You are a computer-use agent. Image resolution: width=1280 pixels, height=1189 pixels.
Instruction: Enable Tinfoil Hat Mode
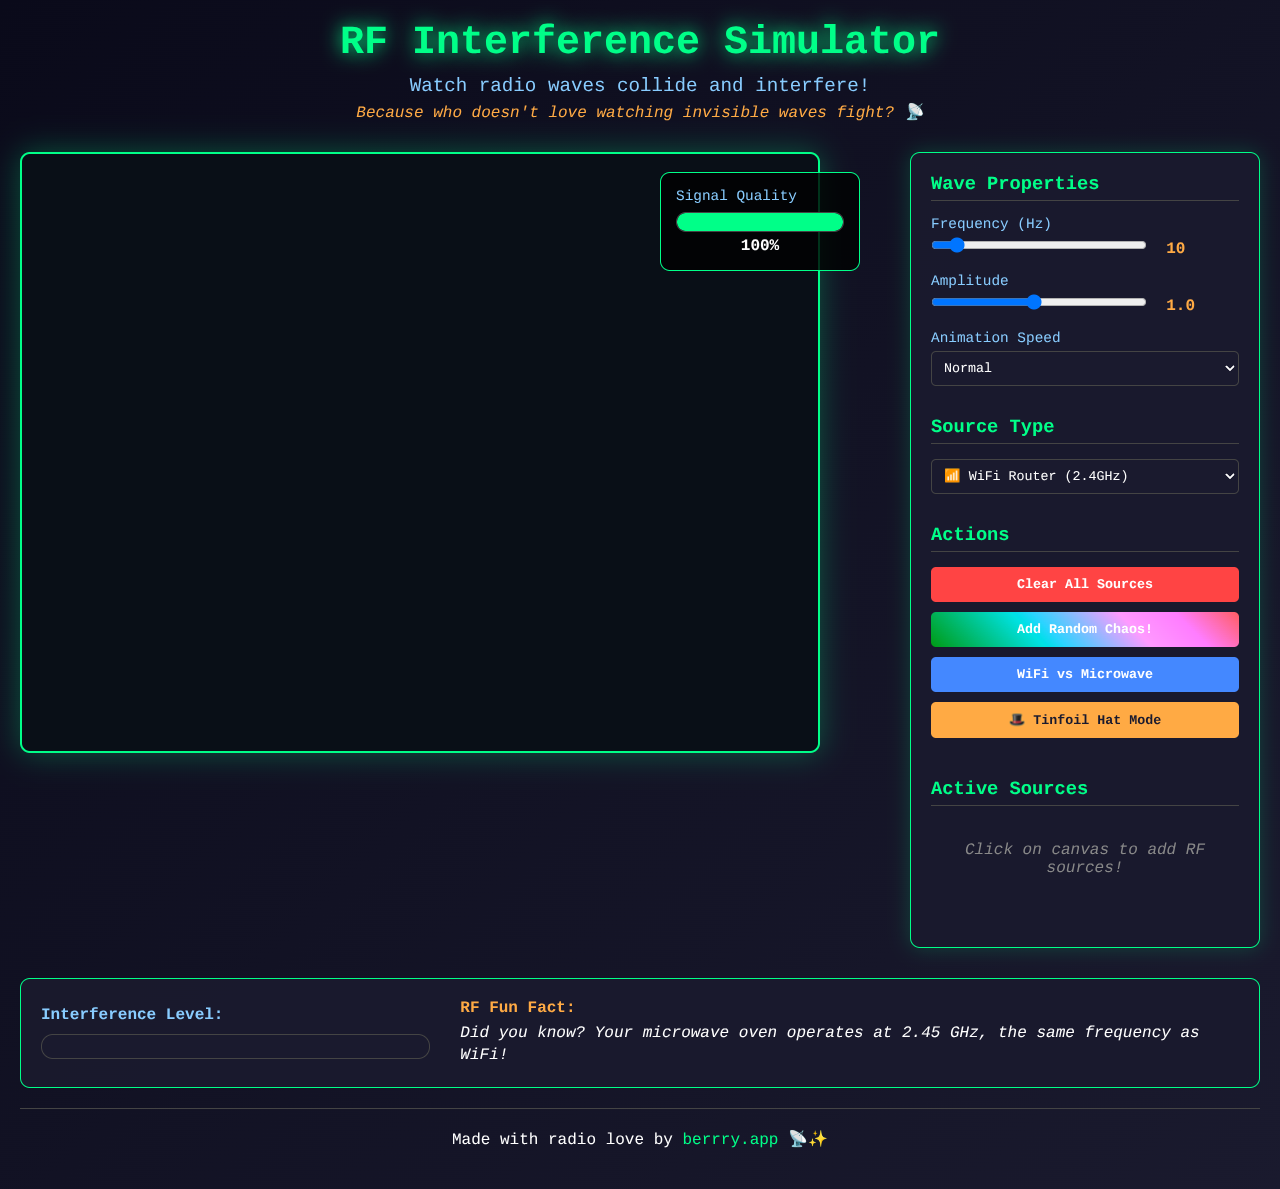coord(1084,719)
